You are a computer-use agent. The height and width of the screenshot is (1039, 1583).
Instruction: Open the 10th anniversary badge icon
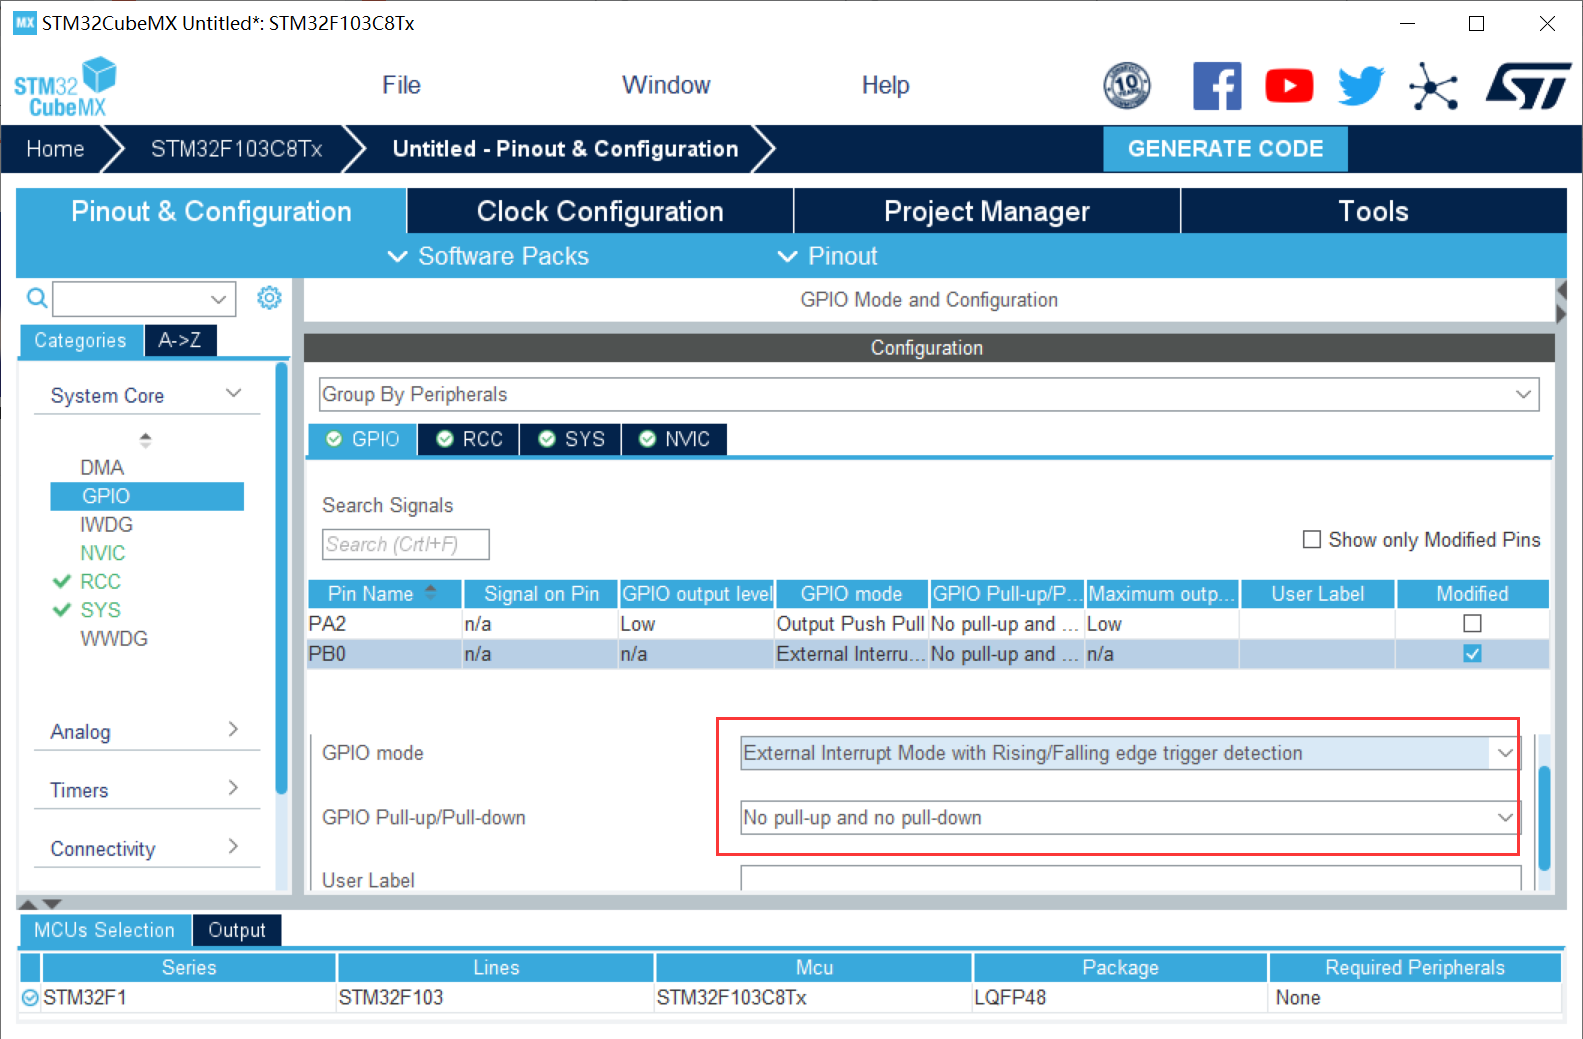(1127, 86)
